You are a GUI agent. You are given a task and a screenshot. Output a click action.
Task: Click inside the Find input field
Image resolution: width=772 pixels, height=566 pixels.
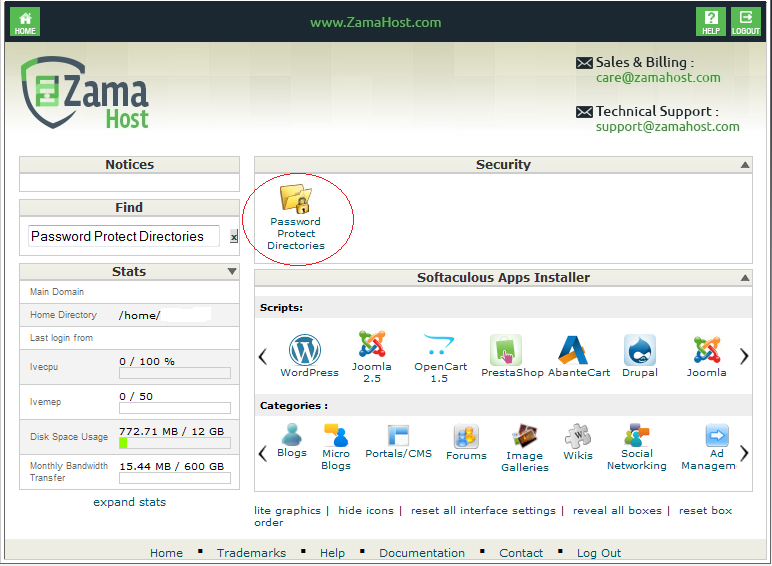(124, 236)
